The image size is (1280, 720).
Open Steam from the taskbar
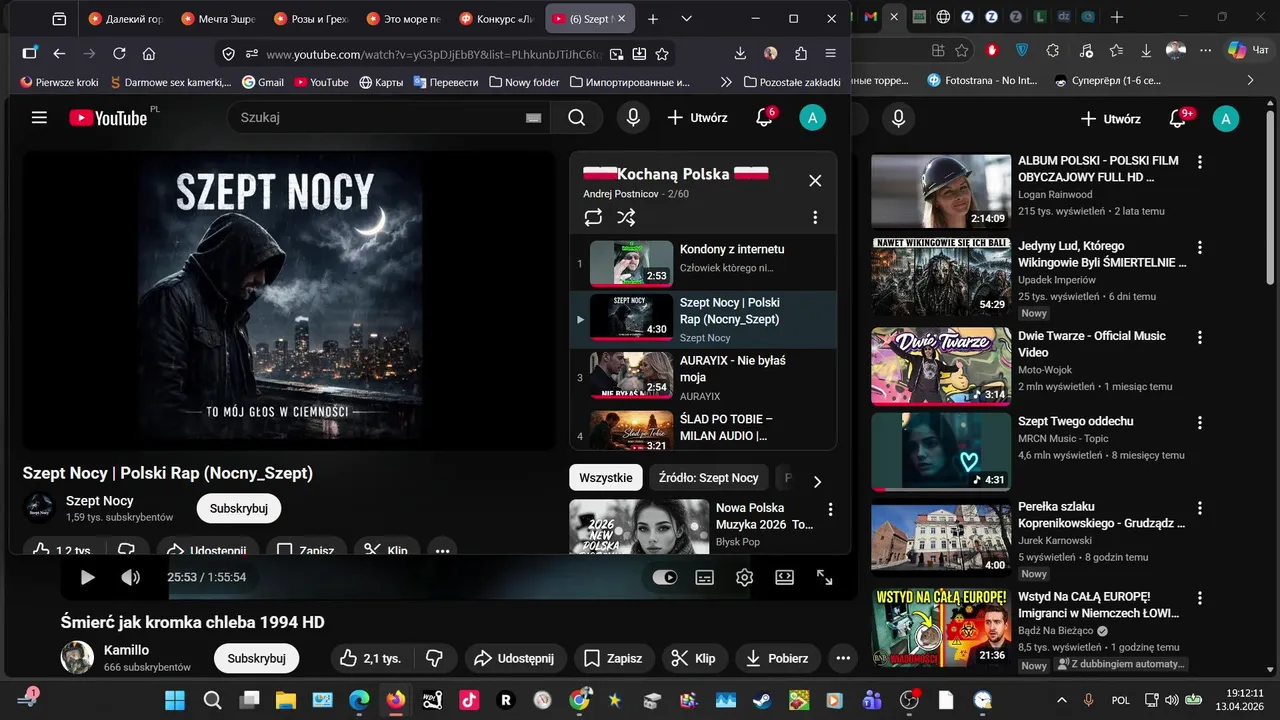(x=762, y=700)
